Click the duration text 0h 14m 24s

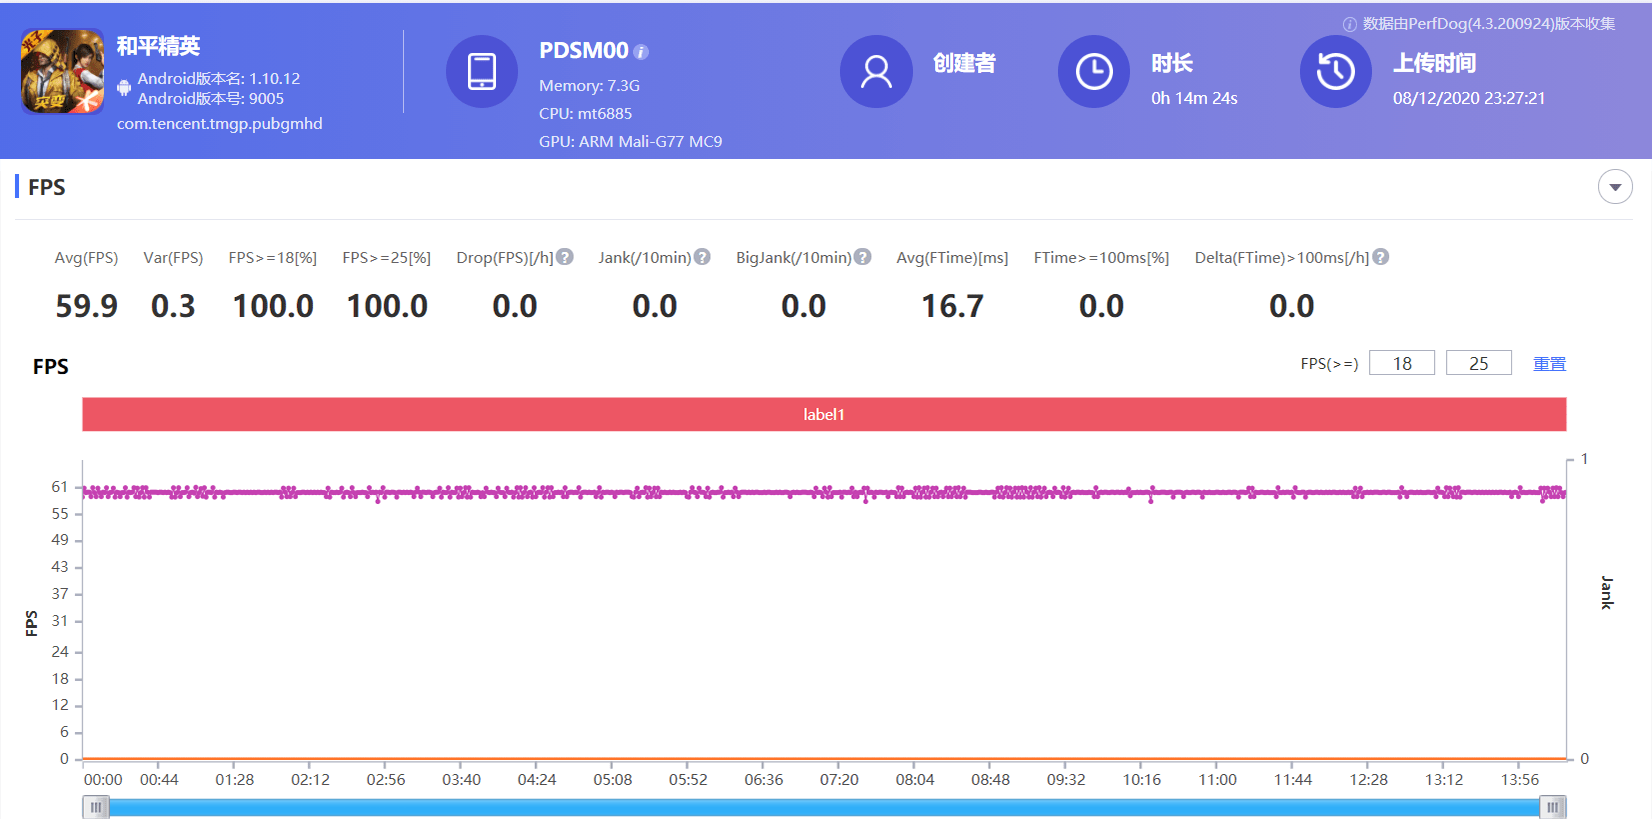coord(1194,98)
